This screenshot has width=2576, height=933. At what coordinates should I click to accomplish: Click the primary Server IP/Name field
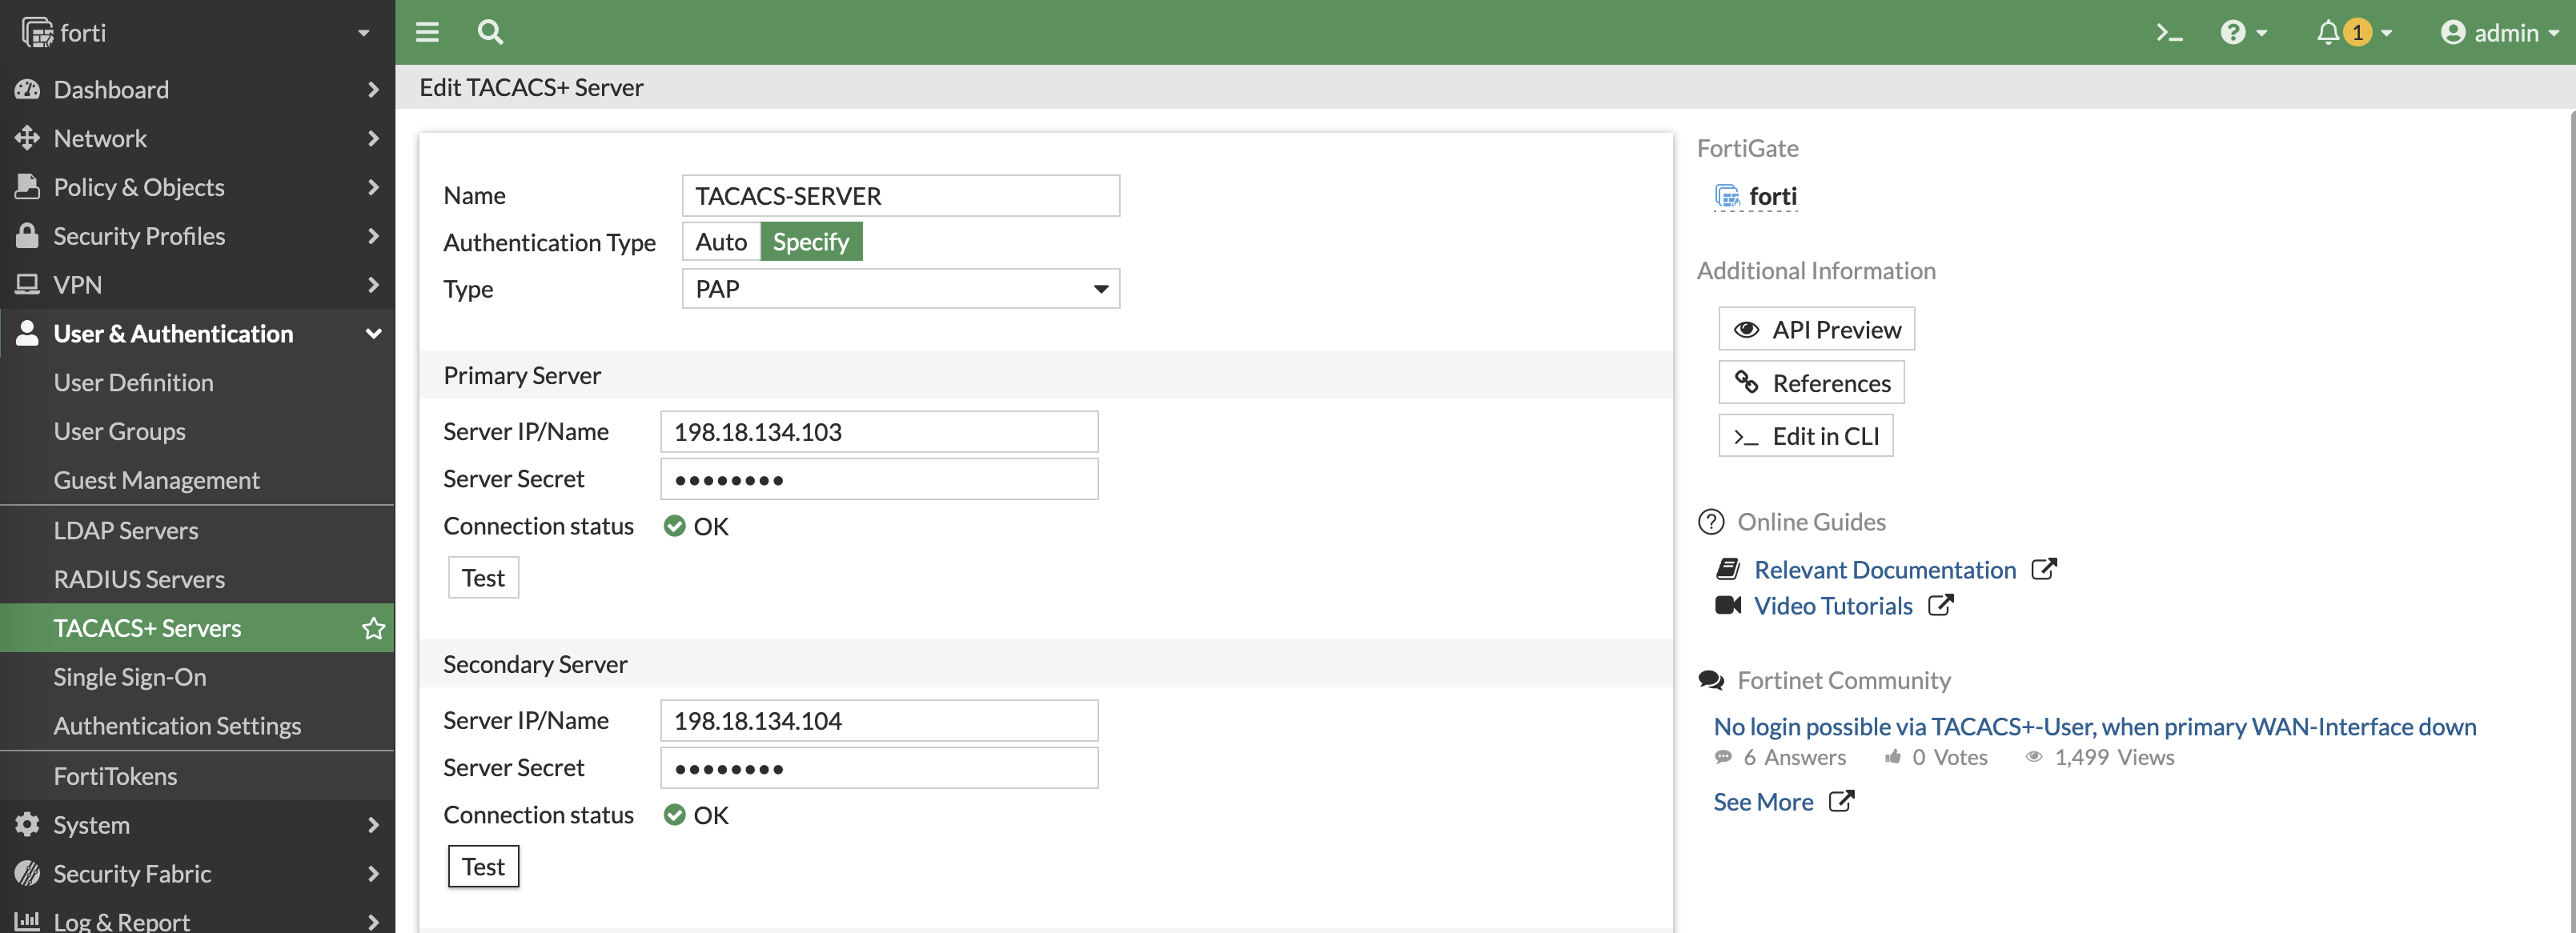click(878, 432)
